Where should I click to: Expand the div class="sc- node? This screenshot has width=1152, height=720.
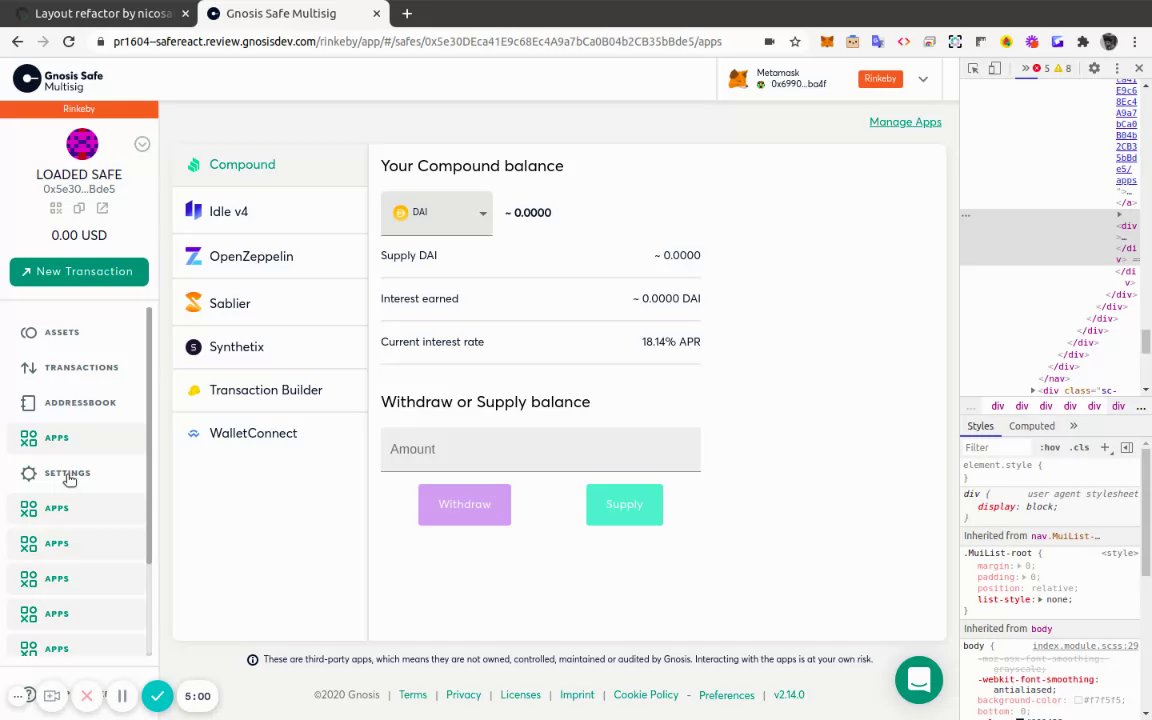[1033, 391]
